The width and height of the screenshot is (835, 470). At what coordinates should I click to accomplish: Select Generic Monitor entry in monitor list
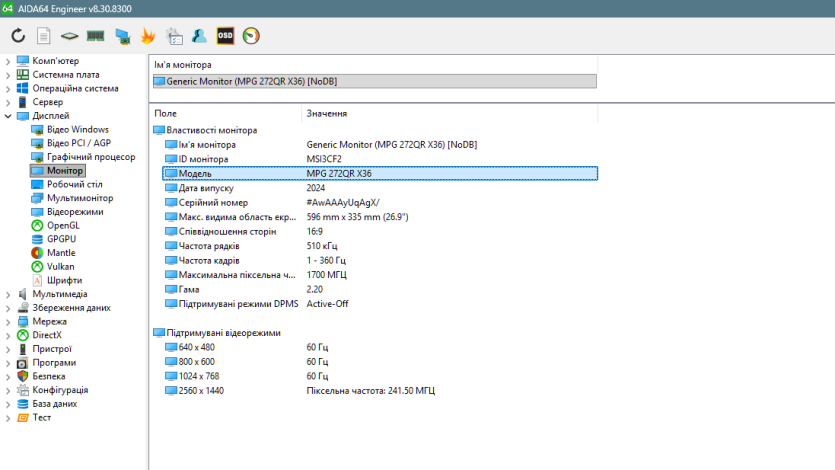[x=375, y=81]
